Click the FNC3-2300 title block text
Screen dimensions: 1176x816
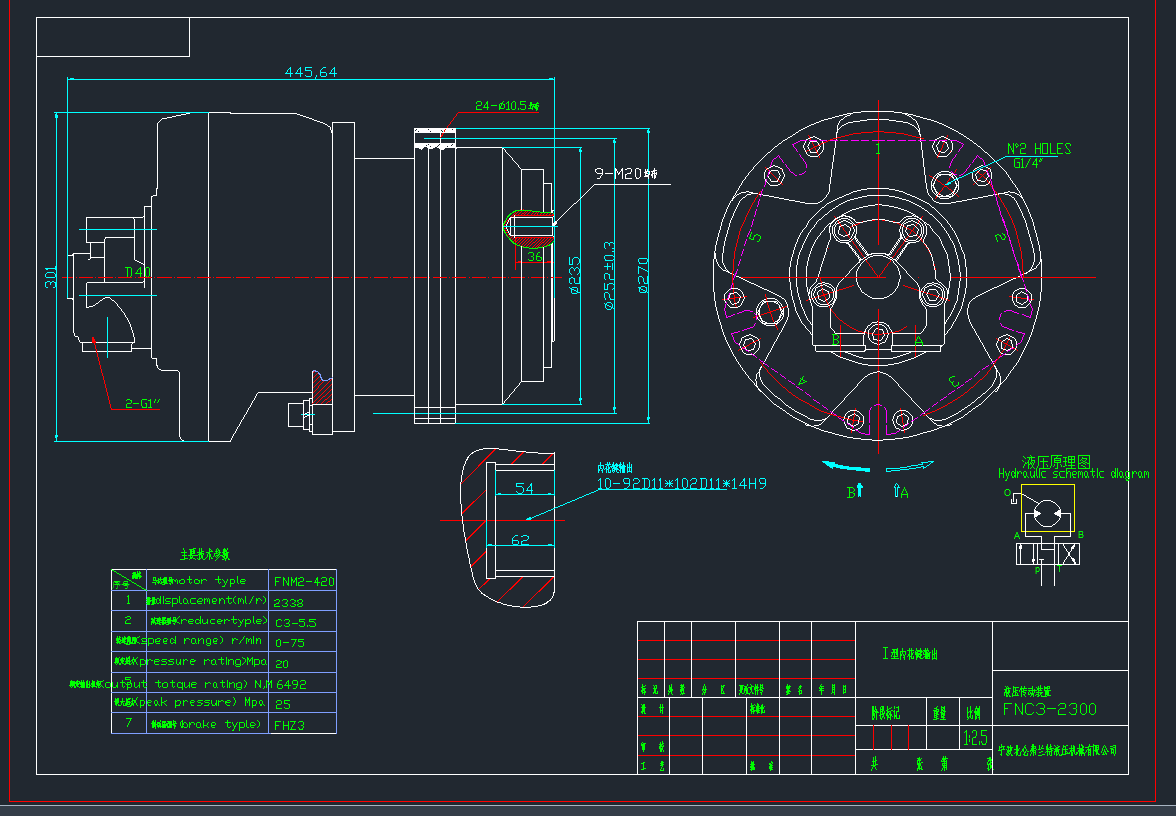[x=1049, y=710]
